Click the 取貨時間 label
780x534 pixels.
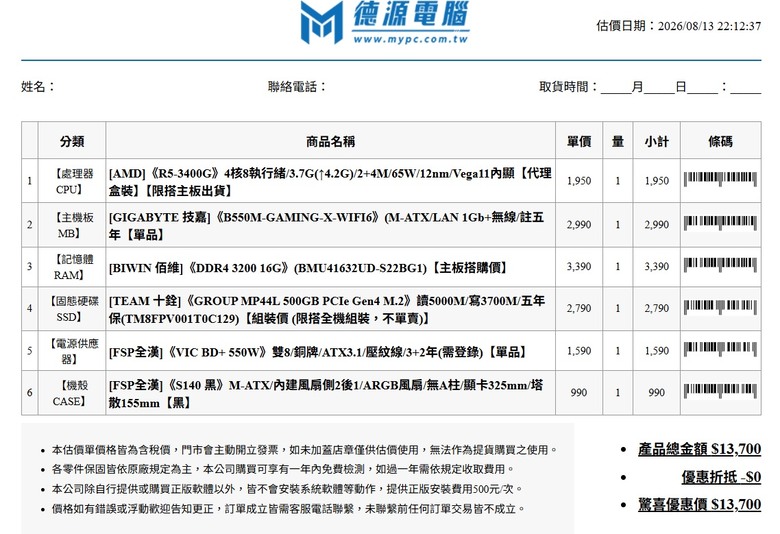[x=569, y=87]
